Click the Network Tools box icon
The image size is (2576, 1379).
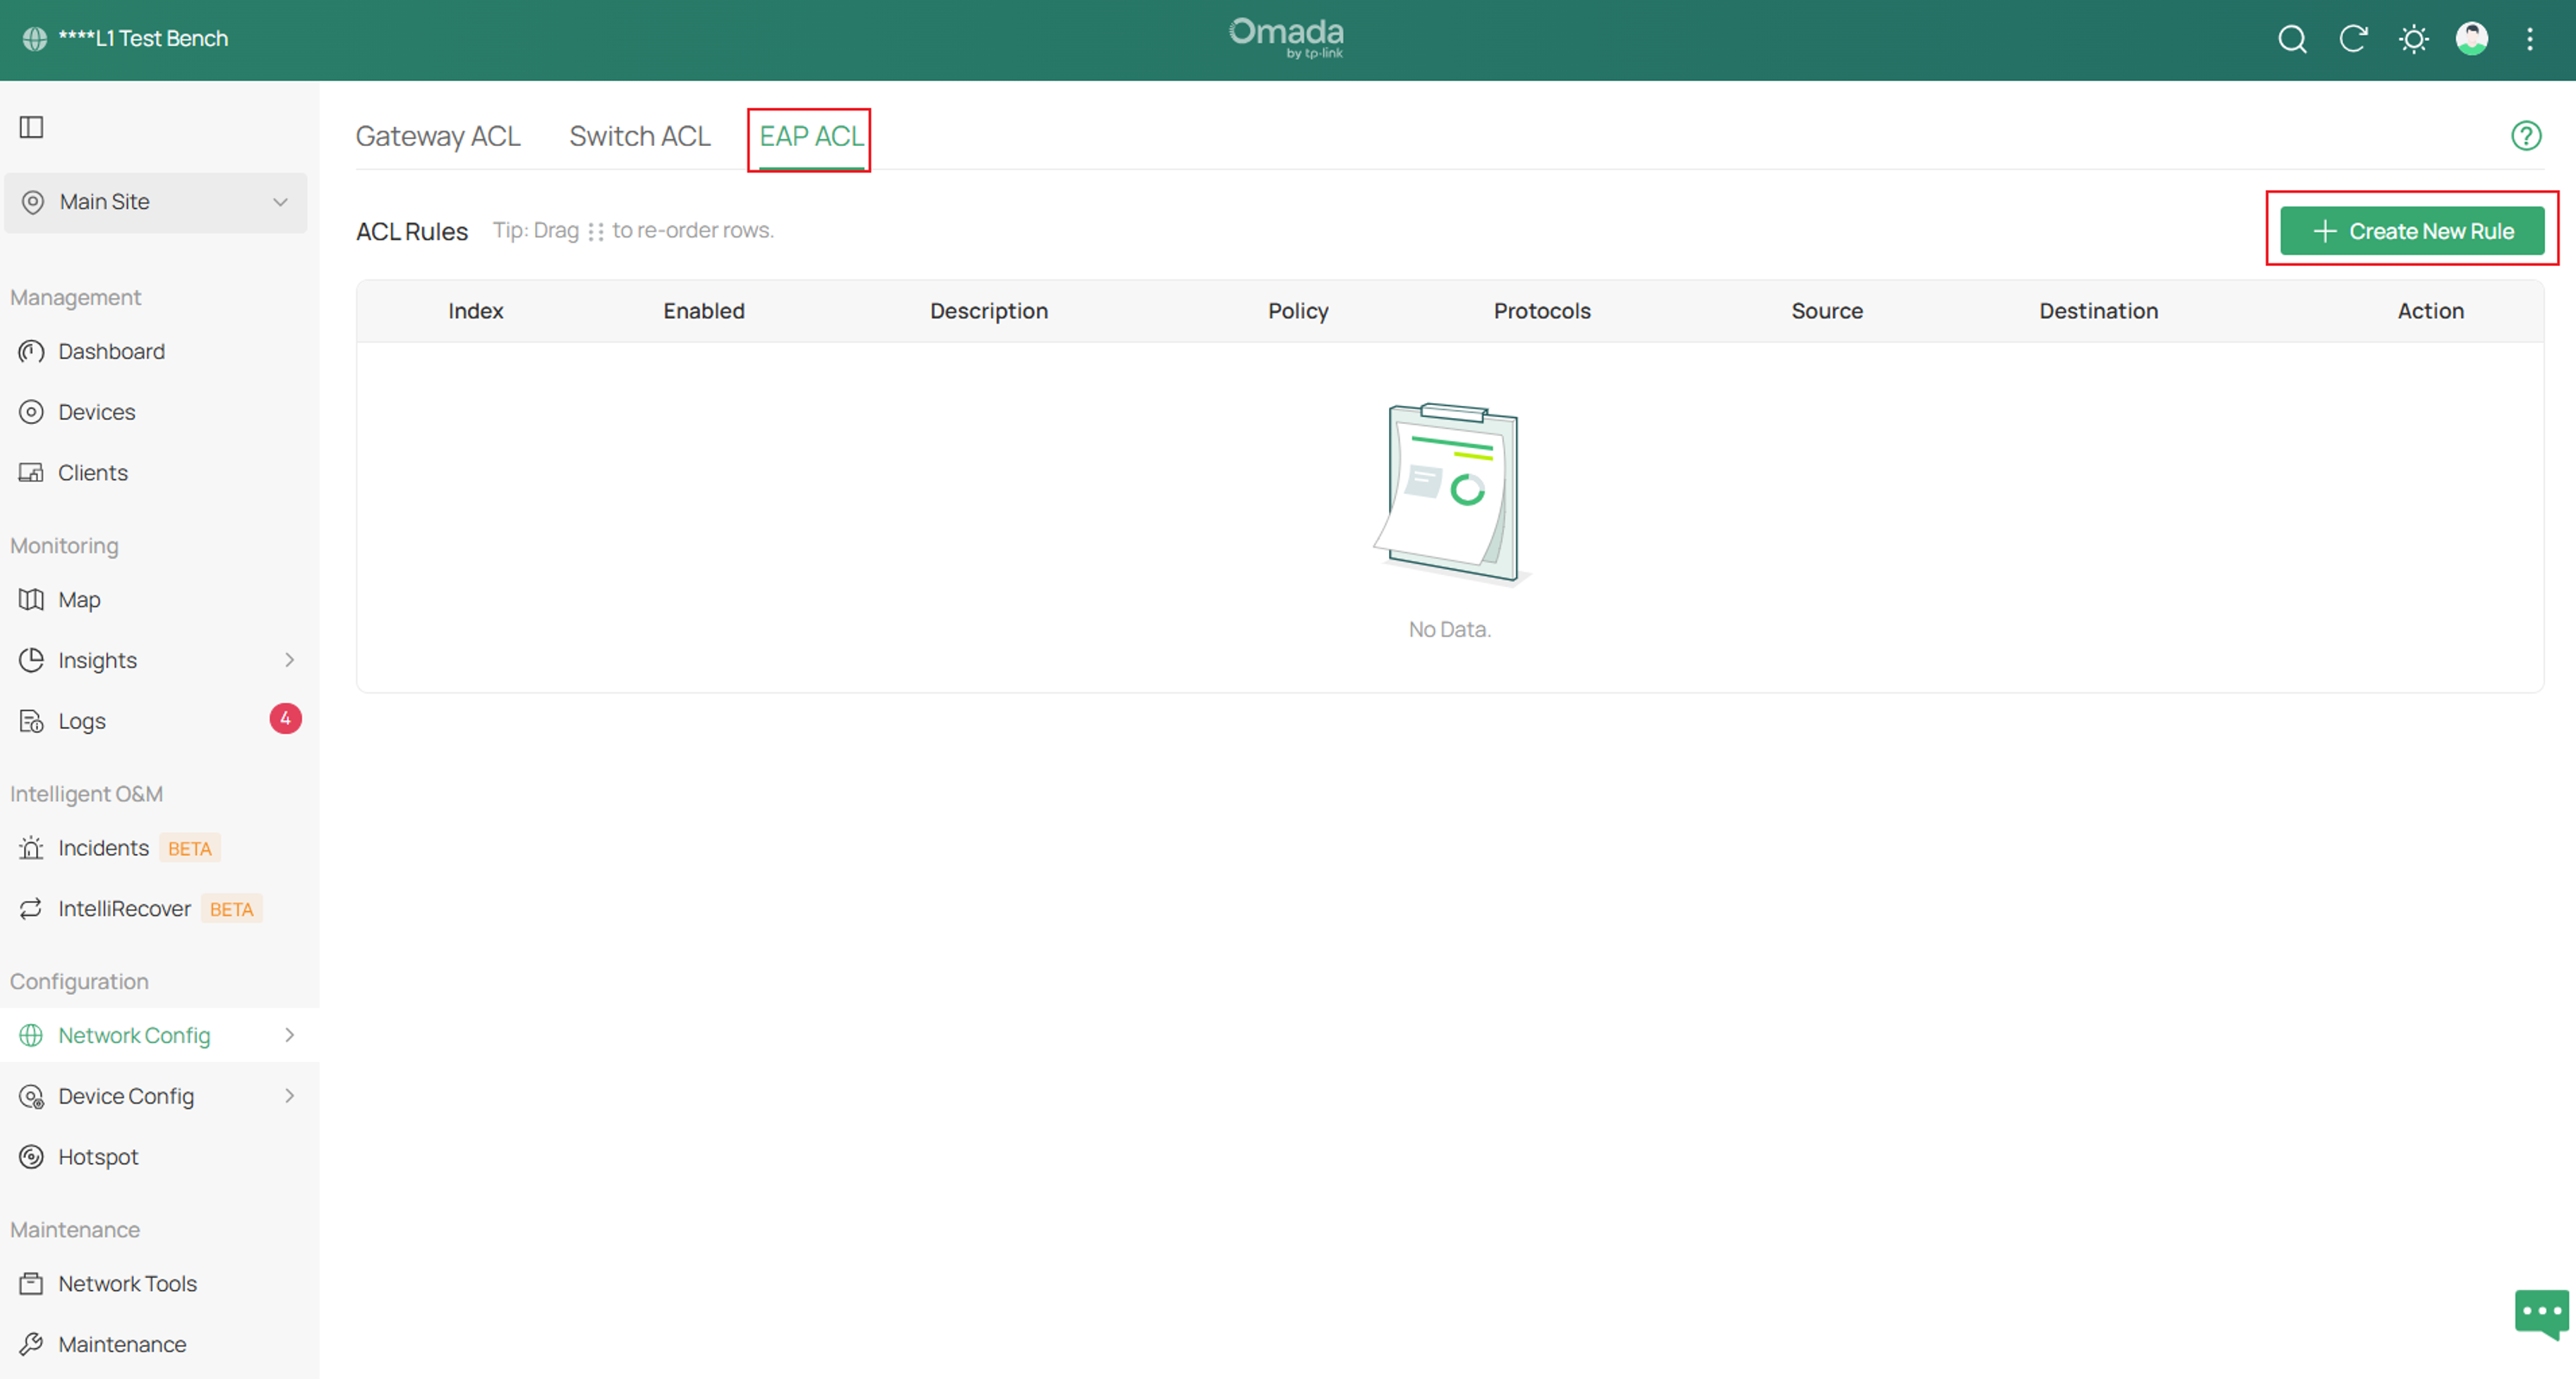point(32,1284)
